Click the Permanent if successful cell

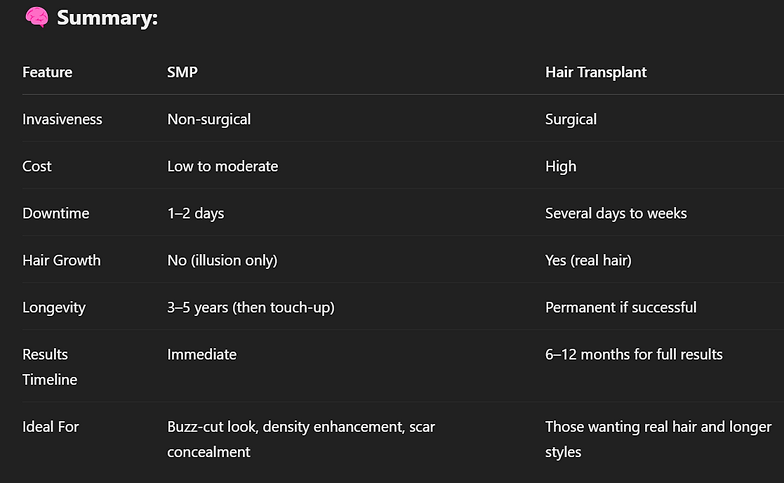click(x=620, y=307)
